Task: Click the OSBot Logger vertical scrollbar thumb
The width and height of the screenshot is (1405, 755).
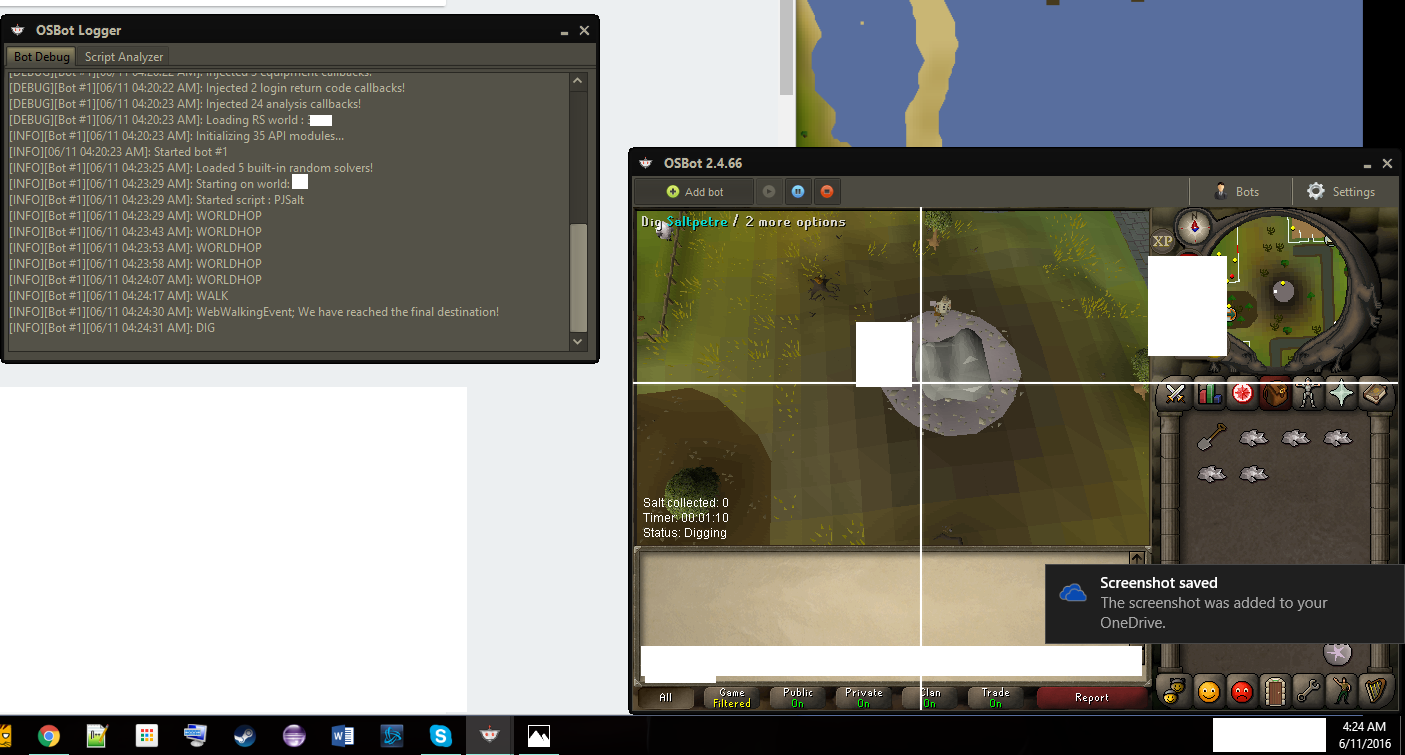Action: (x=579, y=278)
